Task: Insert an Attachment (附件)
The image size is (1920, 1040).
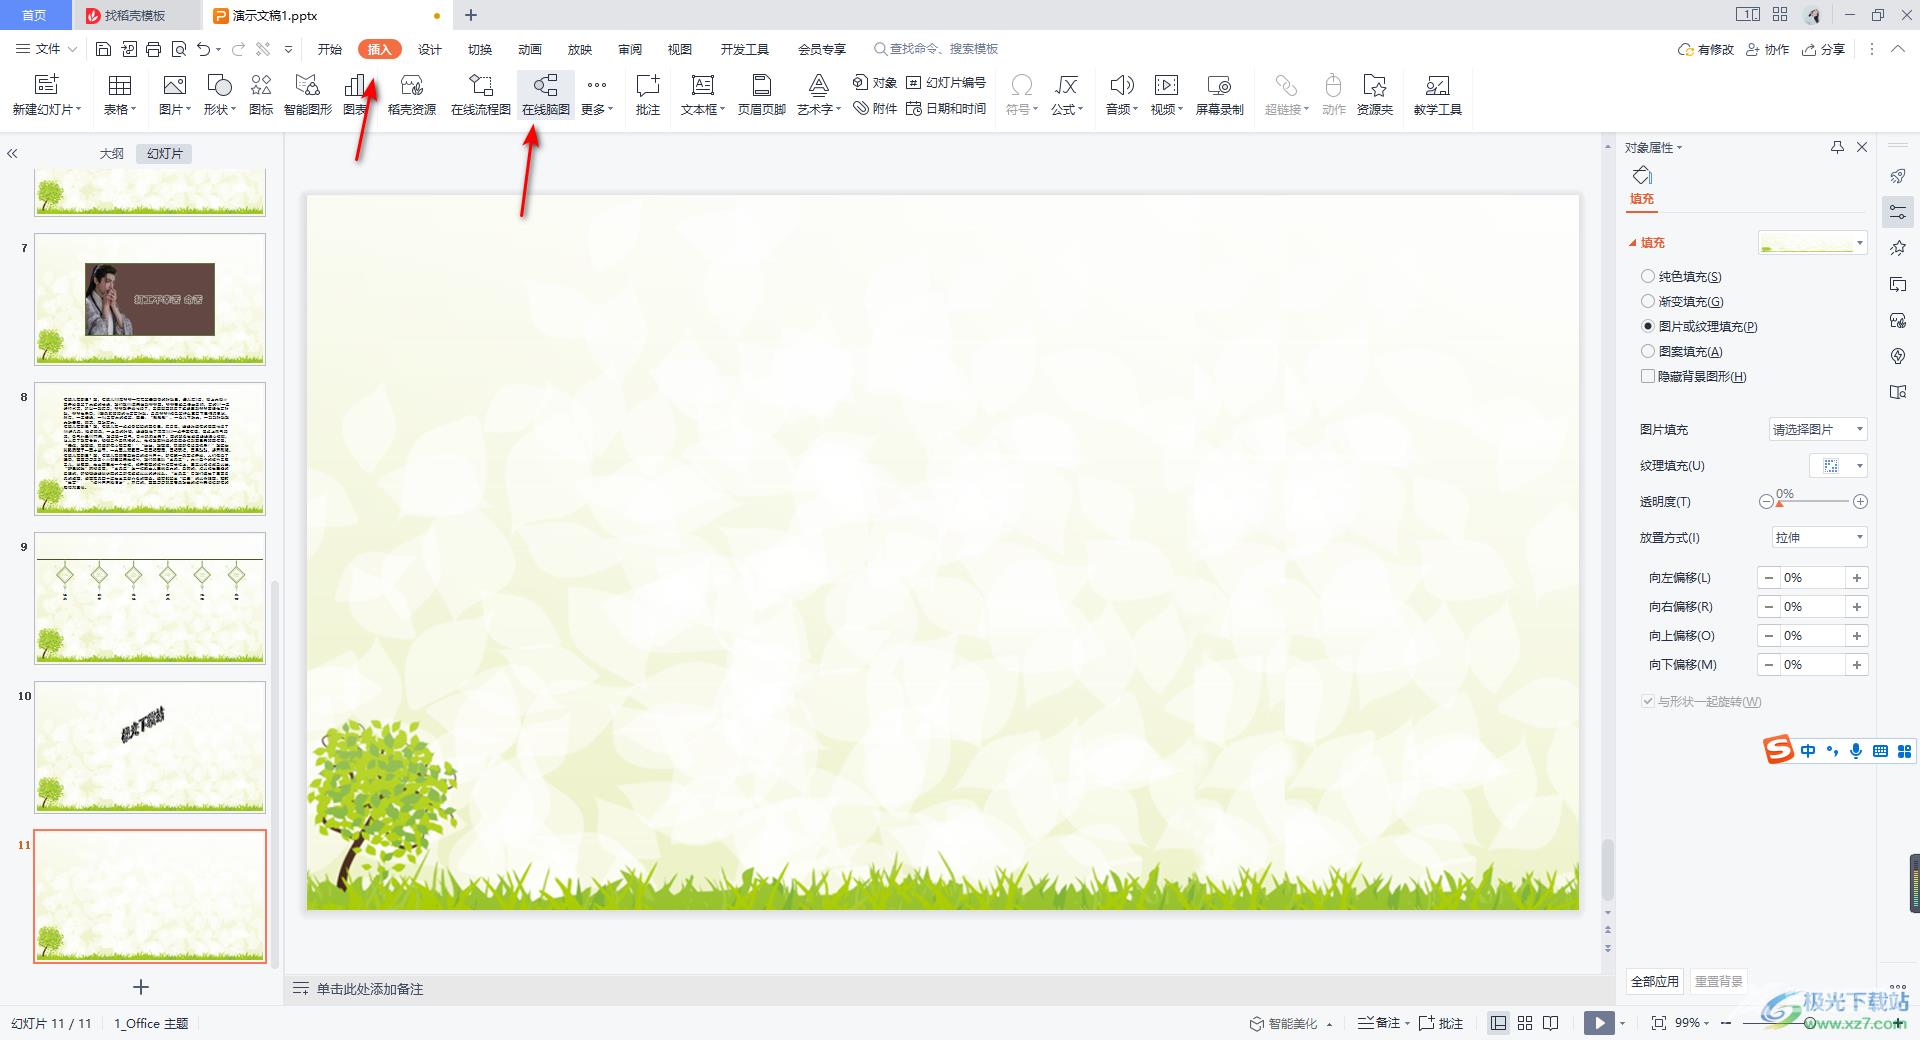Action: [x=875, y=108]
